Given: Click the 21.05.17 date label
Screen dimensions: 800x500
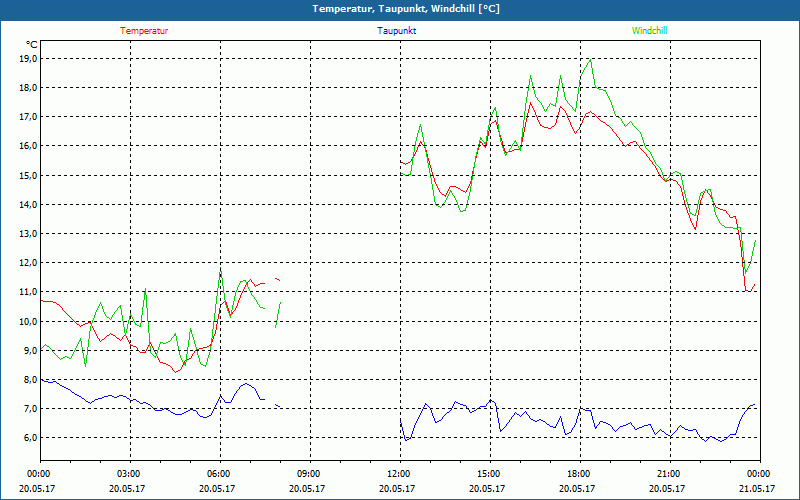Looking at the screenshot, I should click(758, 489).
